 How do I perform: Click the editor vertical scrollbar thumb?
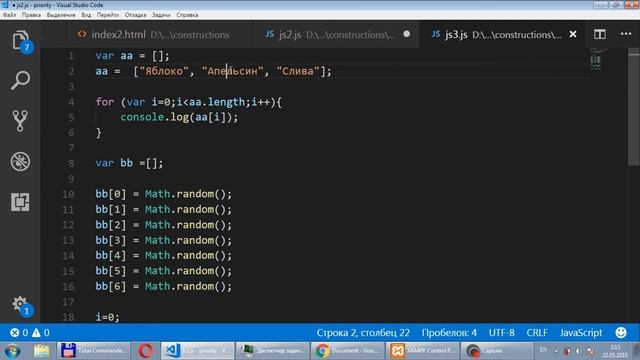[634, 107]
